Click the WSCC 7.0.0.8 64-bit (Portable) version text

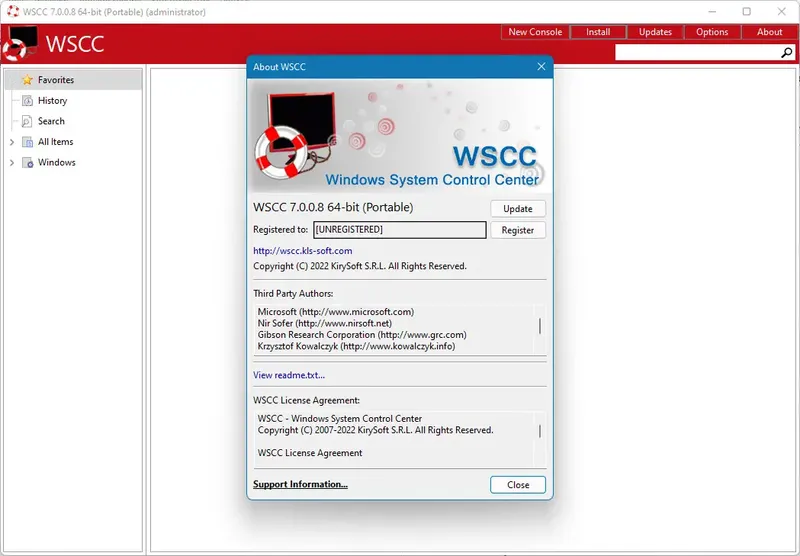pos(333,207)
